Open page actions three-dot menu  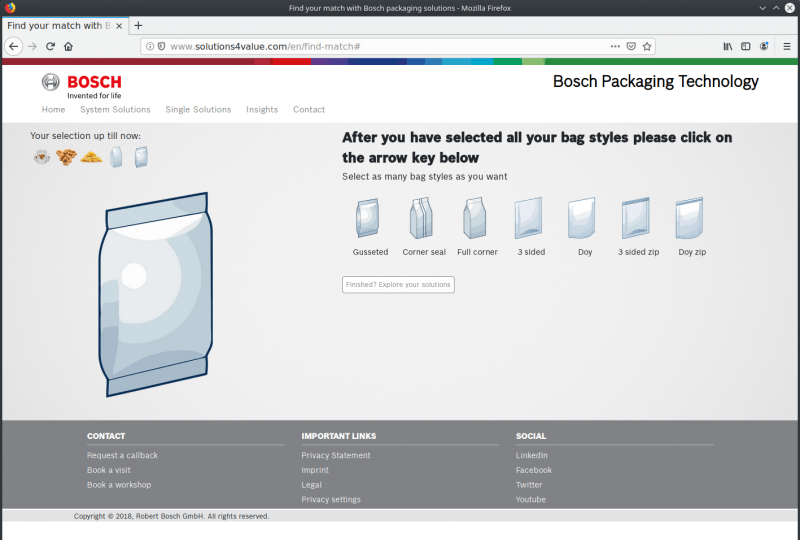click(615, 46)
